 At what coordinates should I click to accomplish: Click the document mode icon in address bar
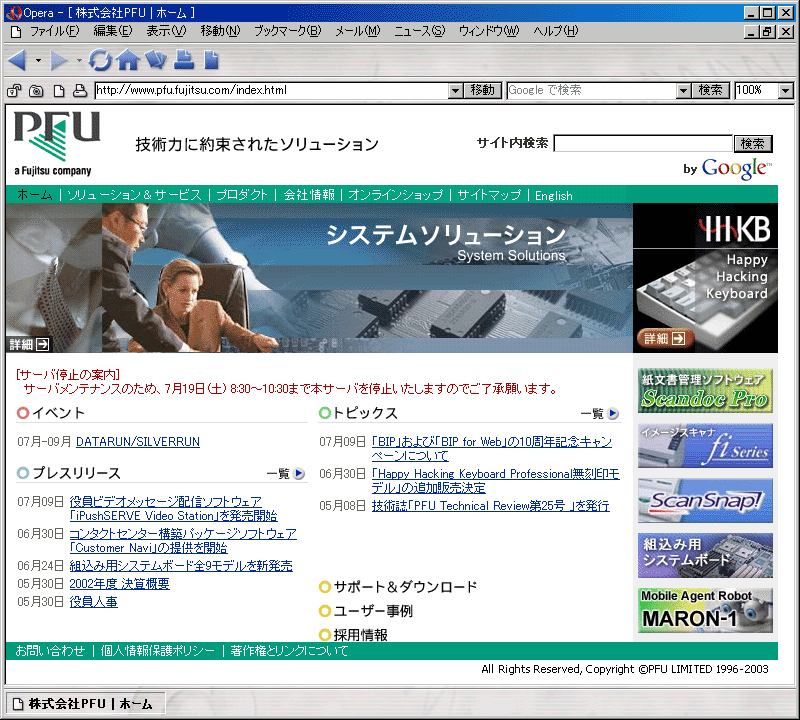pos(59,91)
